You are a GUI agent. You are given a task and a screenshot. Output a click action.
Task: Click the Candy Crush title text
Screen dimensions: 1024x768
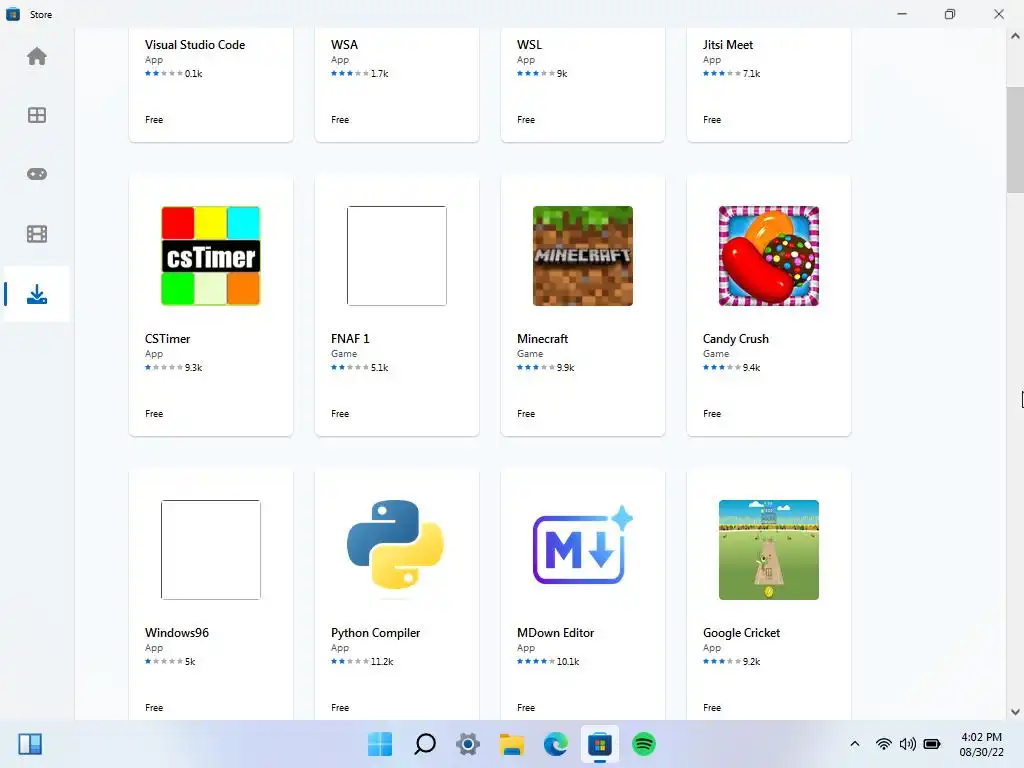coord(735,339)
